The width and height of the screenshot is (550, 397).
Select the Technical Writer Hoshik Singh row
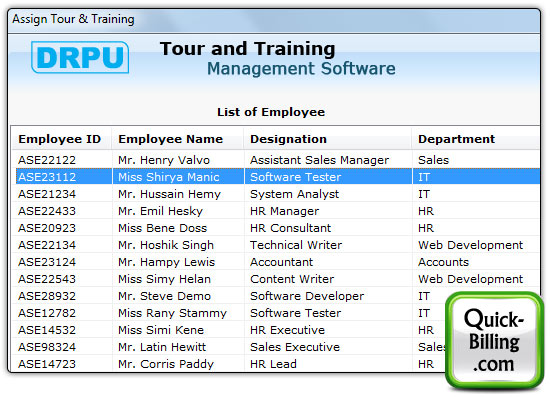[x=276, y=245]
